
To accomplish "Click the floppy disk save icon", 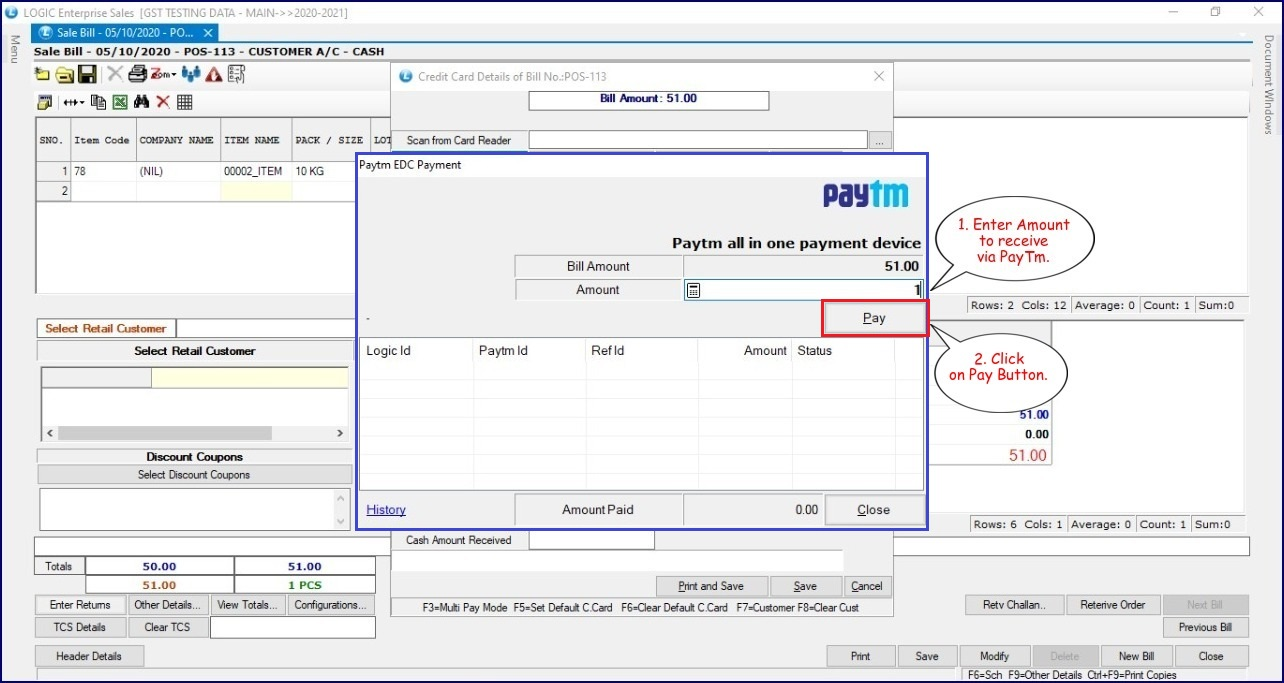I will 87,75.
